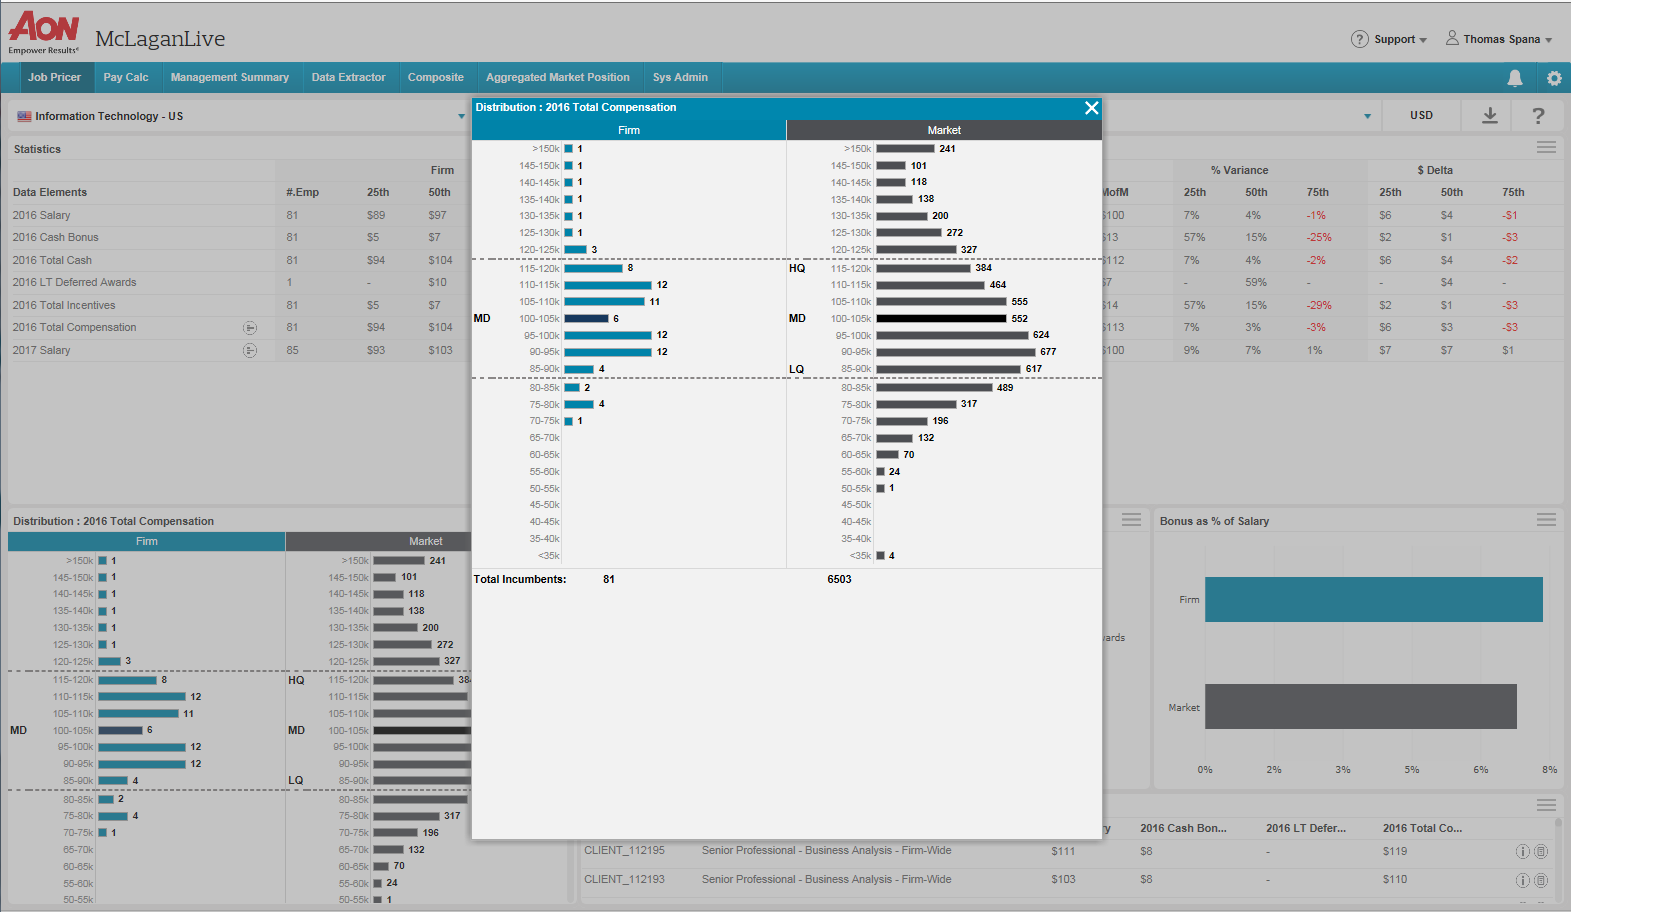Go to Data Extractor tab
This screenshot has height=912, width=1672.
point(348,77)
